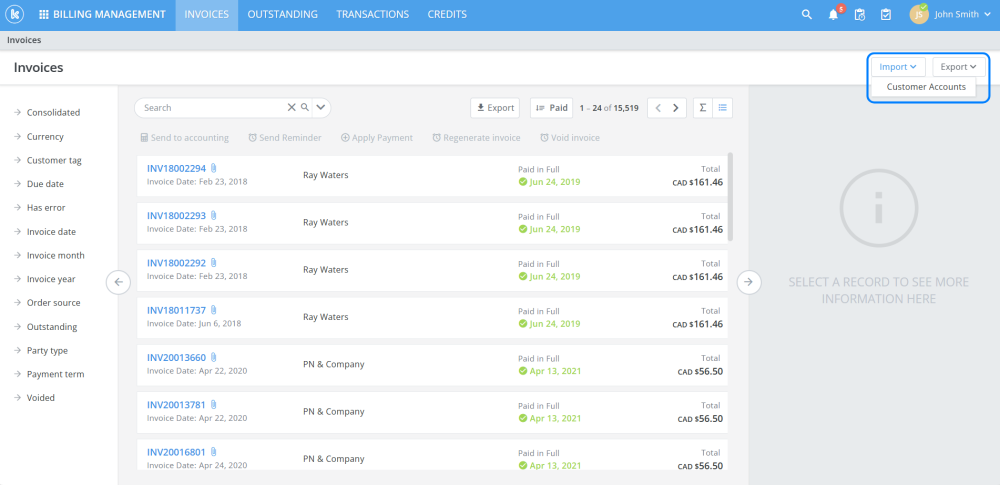
Task: Open invoice INV18011737
Action: [x=177, y=310]
